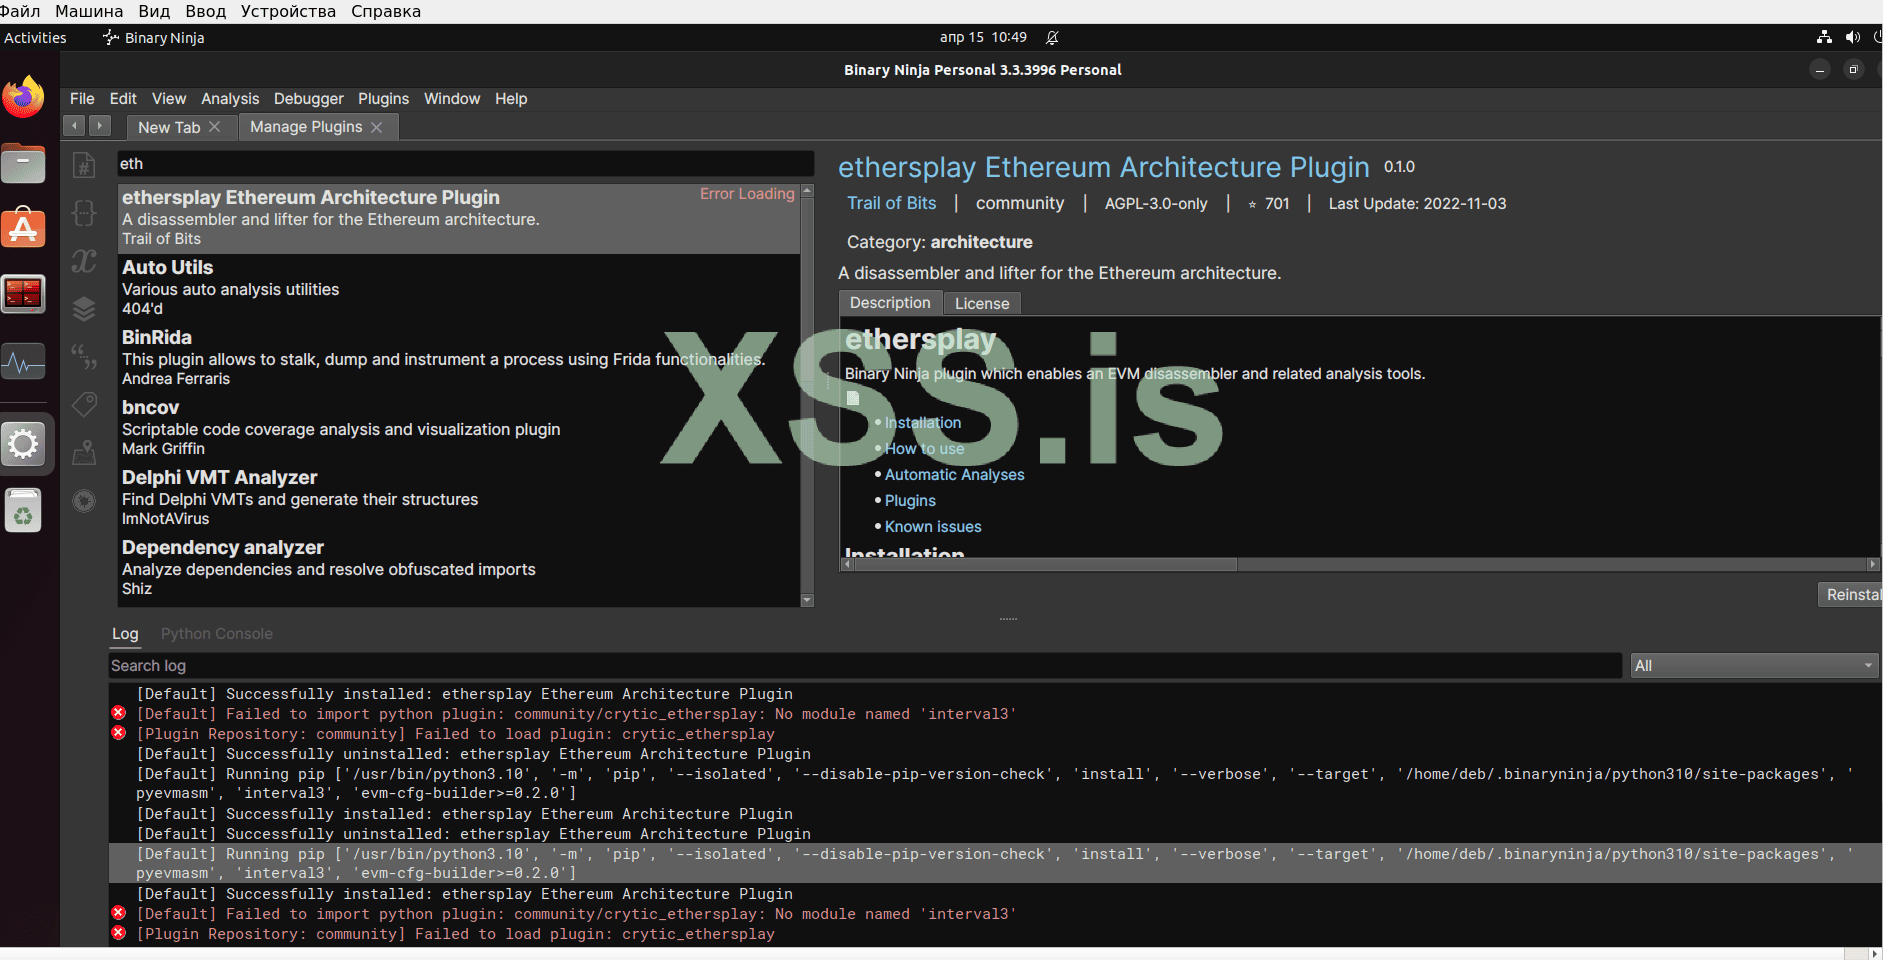Select the Delphi VMT Analyzer plugin entry
The image size is (1883, 960).
[x=459, y=498]
